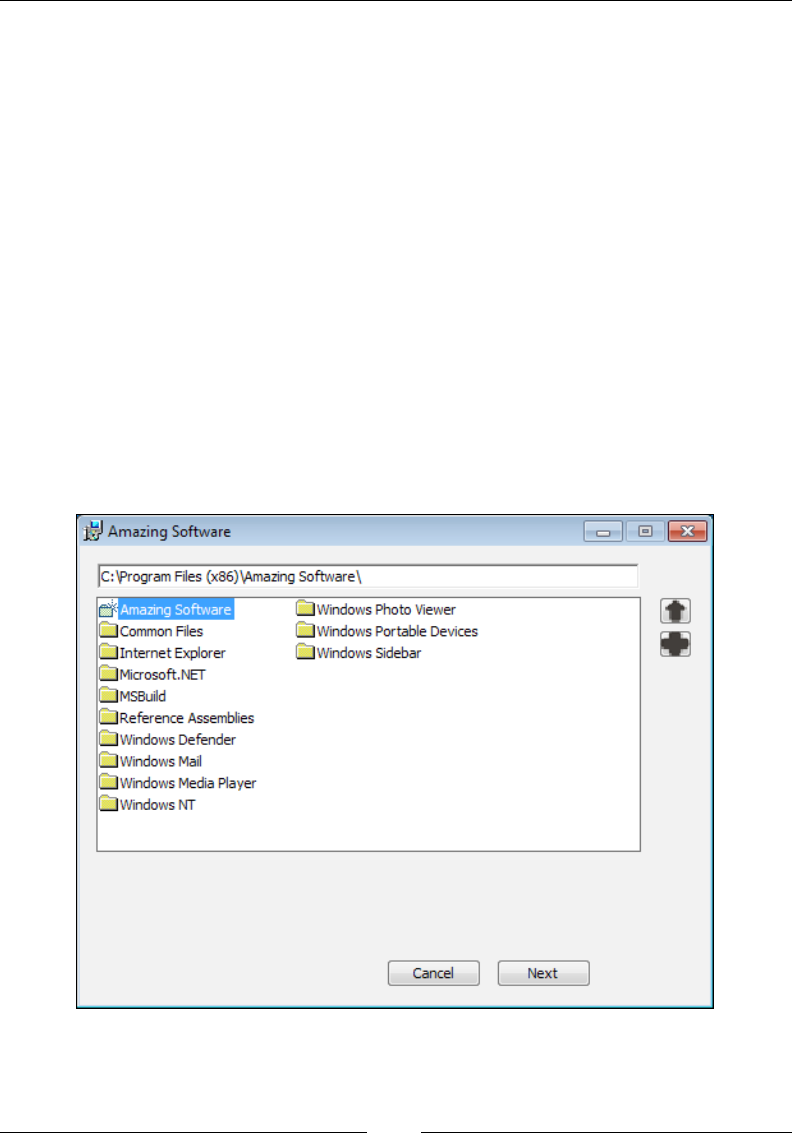Click the up-arrow parent folder button
The width and height of the screenshot is (792, 1142).
click(675, 611)
